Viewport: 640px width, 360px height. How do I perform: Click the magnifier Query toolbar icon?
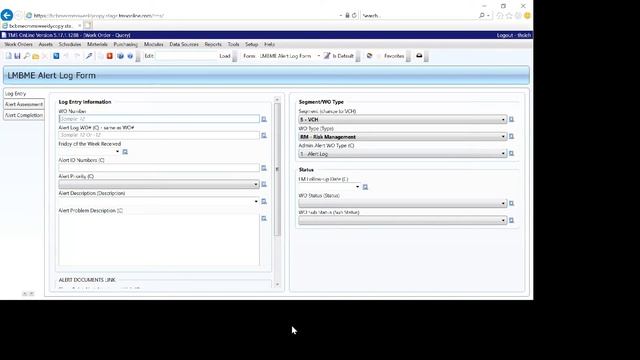(x=27, y=56)
